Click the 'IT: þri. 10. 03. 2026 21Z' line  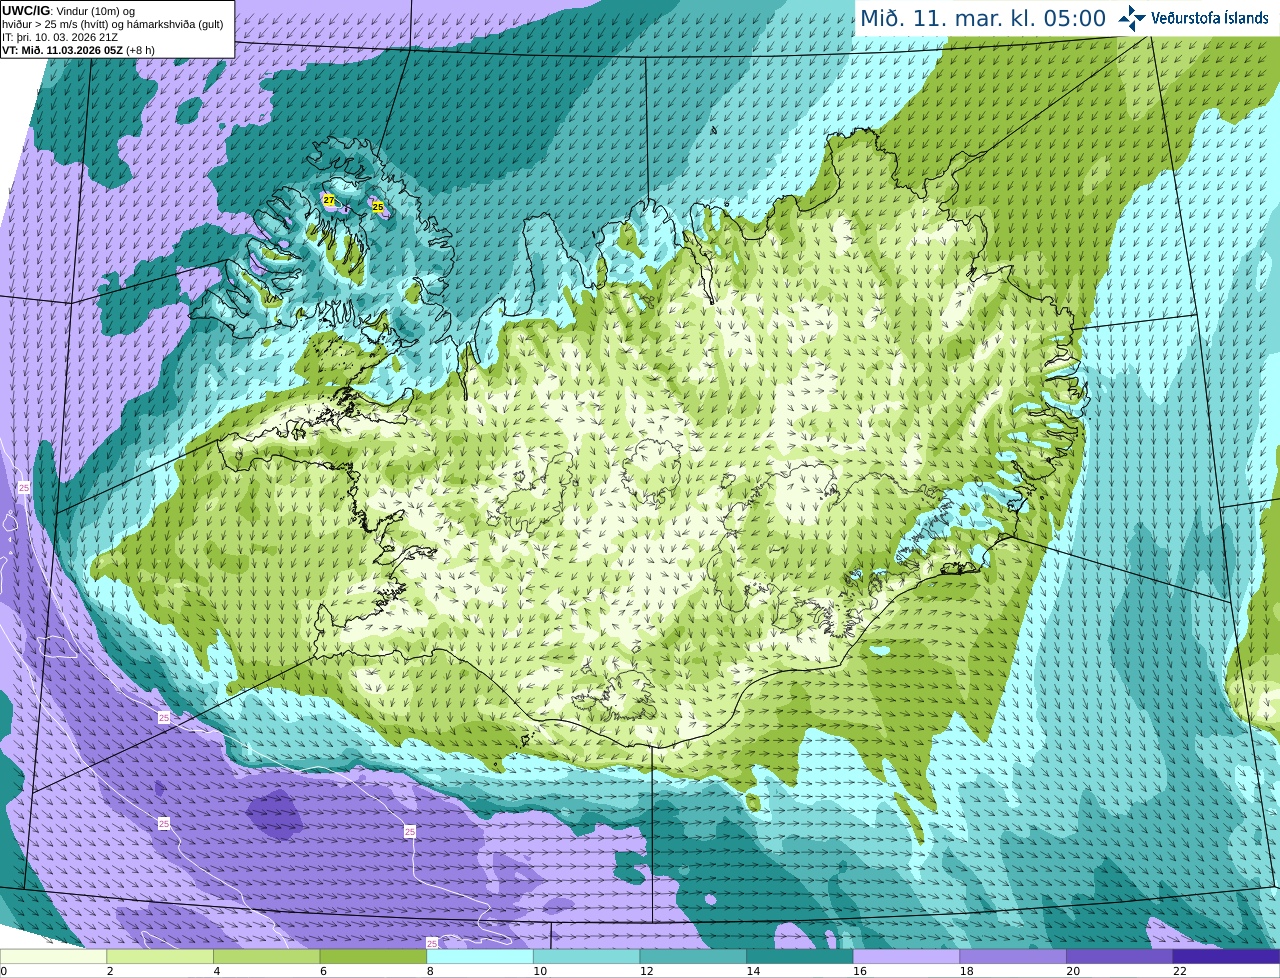click(60, 37)
